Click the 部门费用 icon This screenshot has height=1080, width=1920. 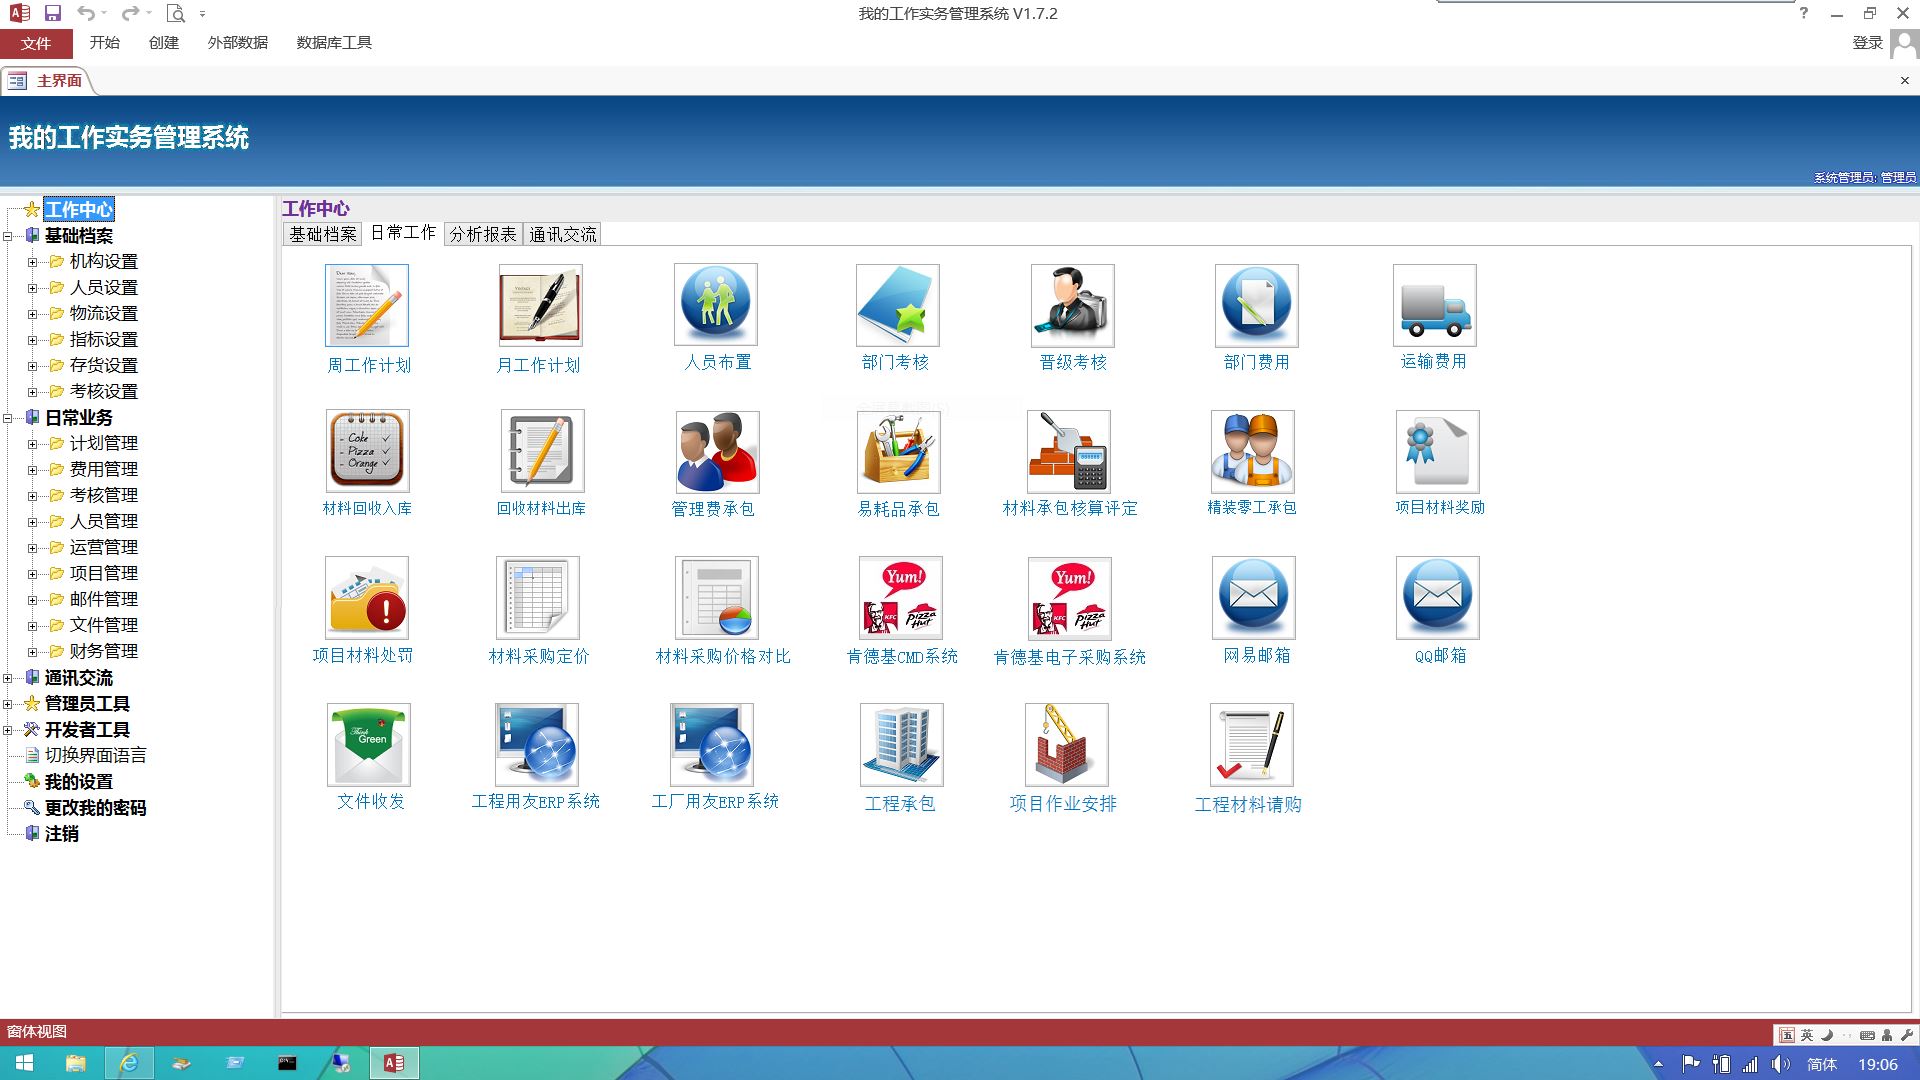tap(1257, 305)
